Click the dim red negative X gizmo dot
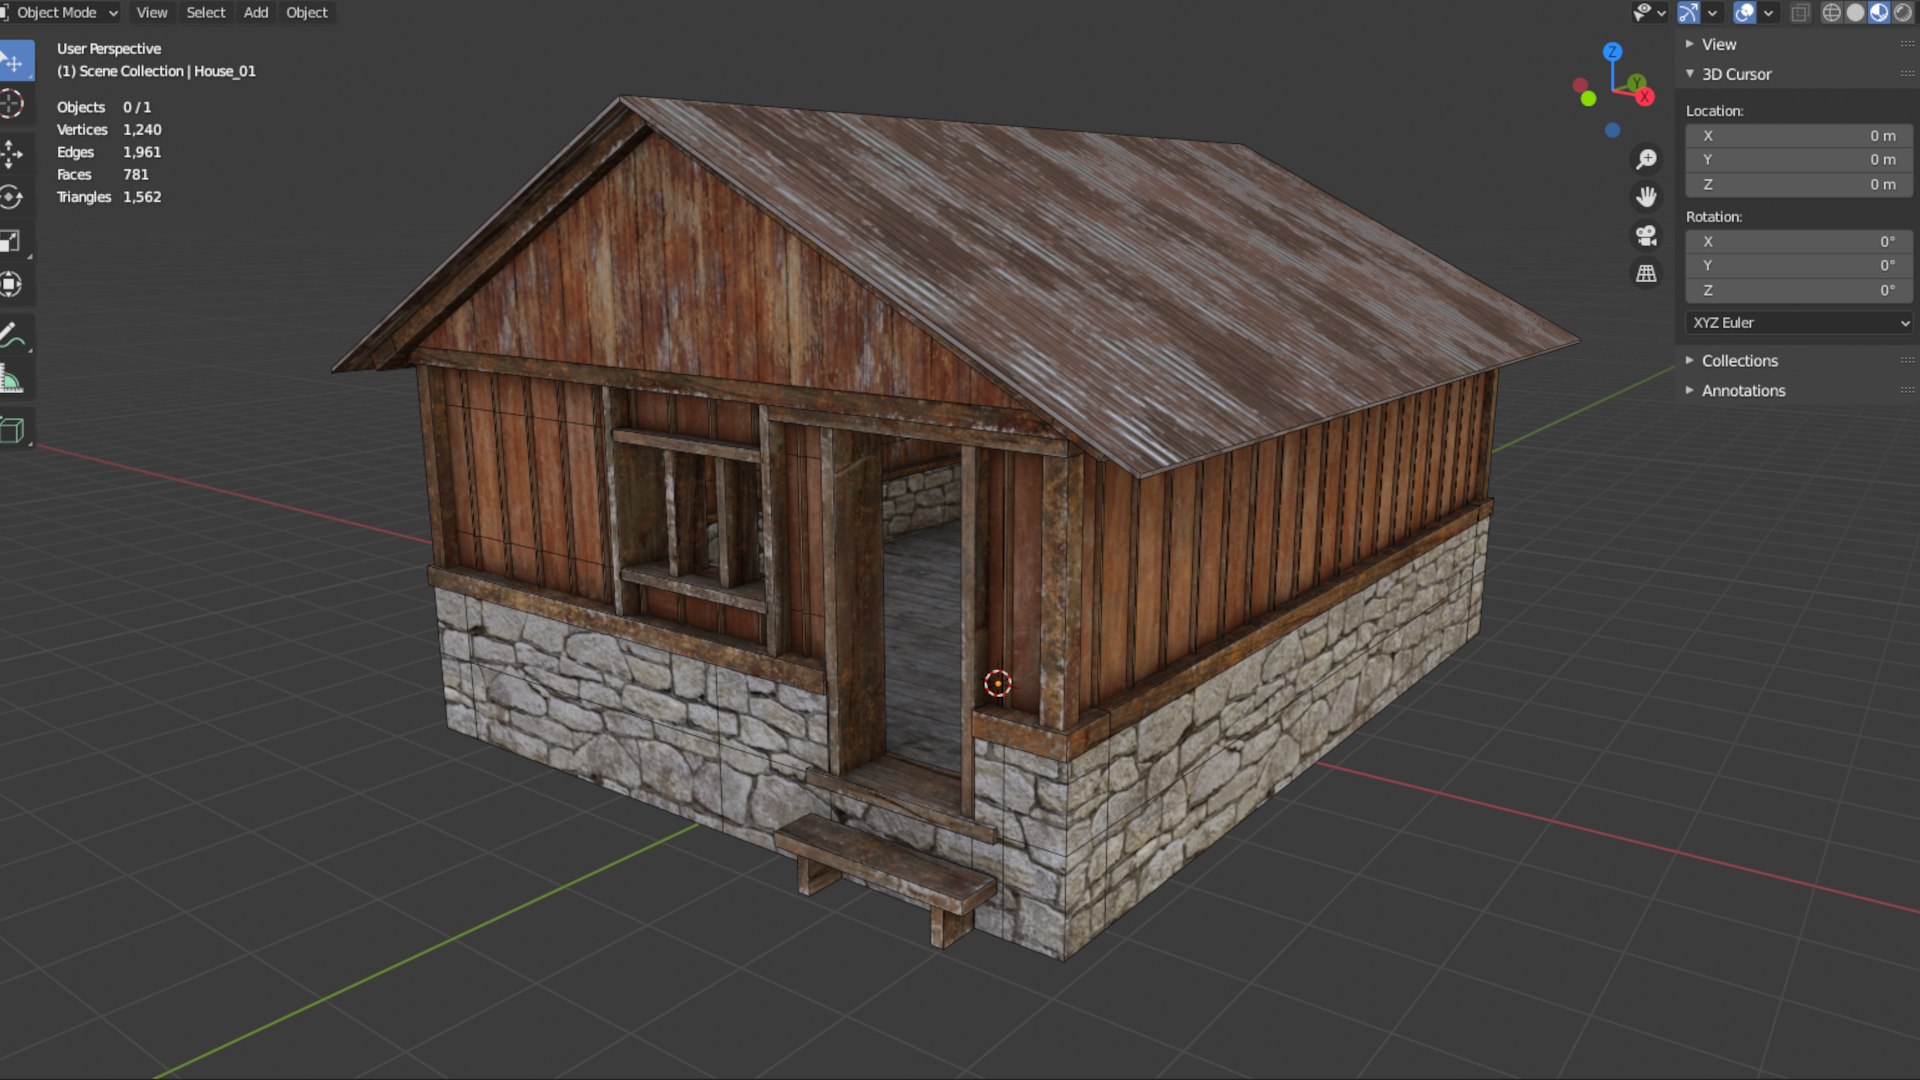This screenshot has width=1920, height=1080. 1580,85
